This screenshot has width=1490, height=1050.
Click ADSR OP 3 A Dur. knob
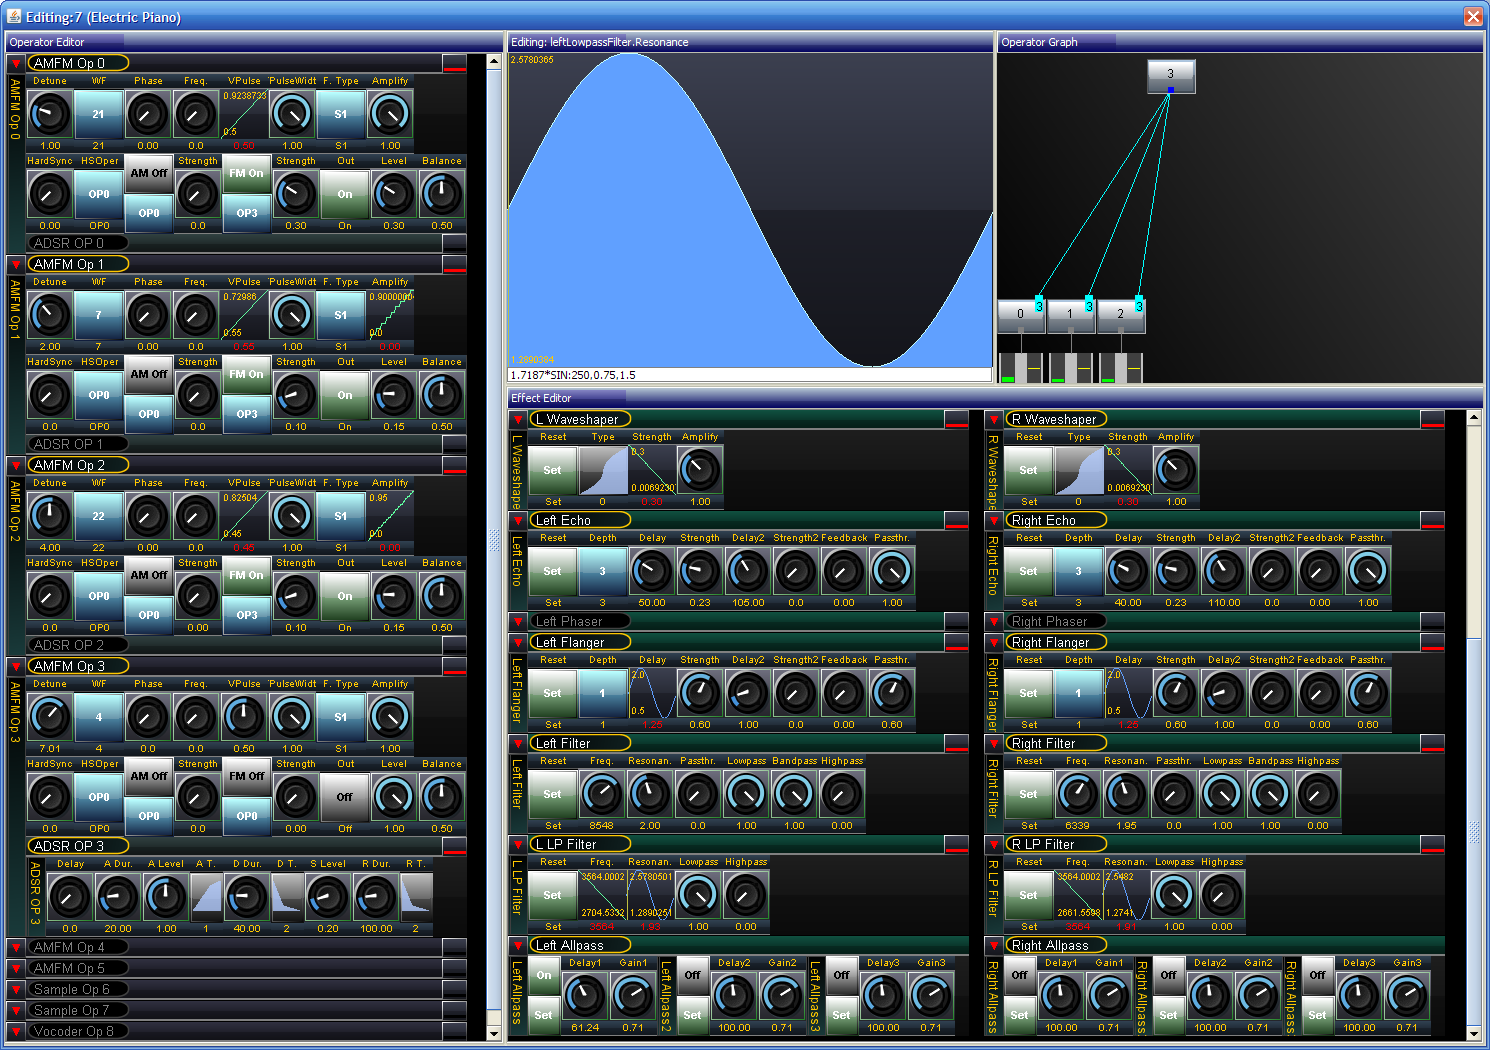117,897
